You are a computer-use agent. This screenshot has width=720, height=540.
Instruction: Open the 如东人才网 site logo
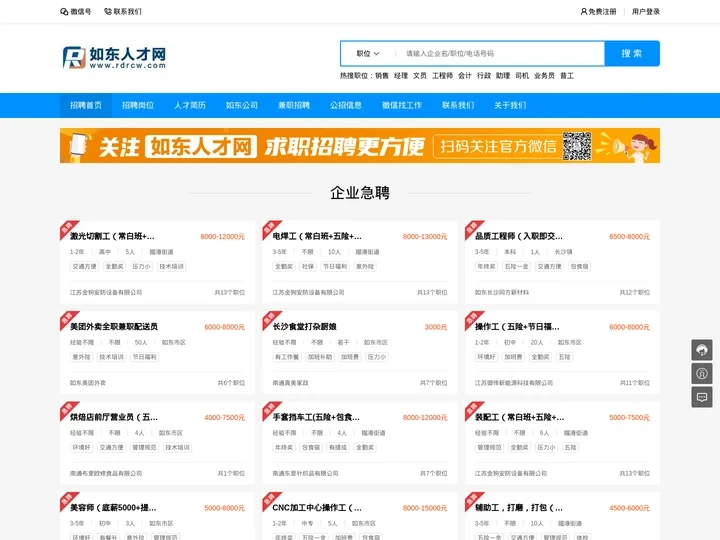(x=114, y=57)
